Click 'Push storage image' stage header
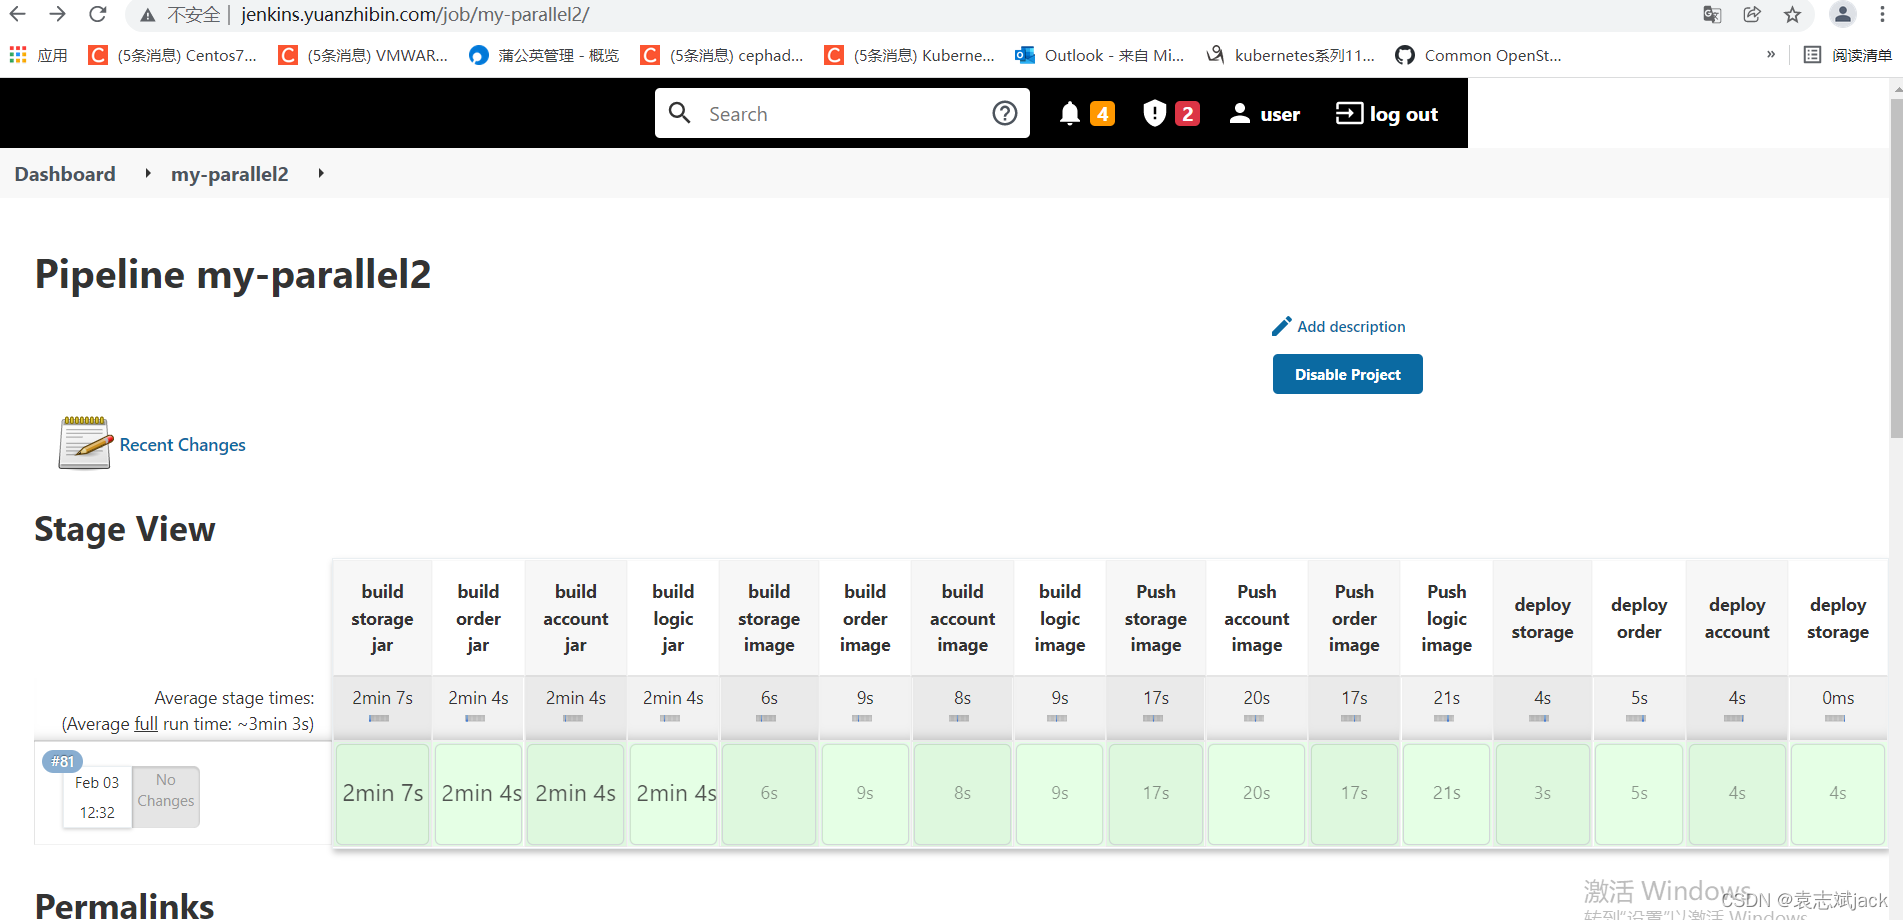 point(1156,618)
